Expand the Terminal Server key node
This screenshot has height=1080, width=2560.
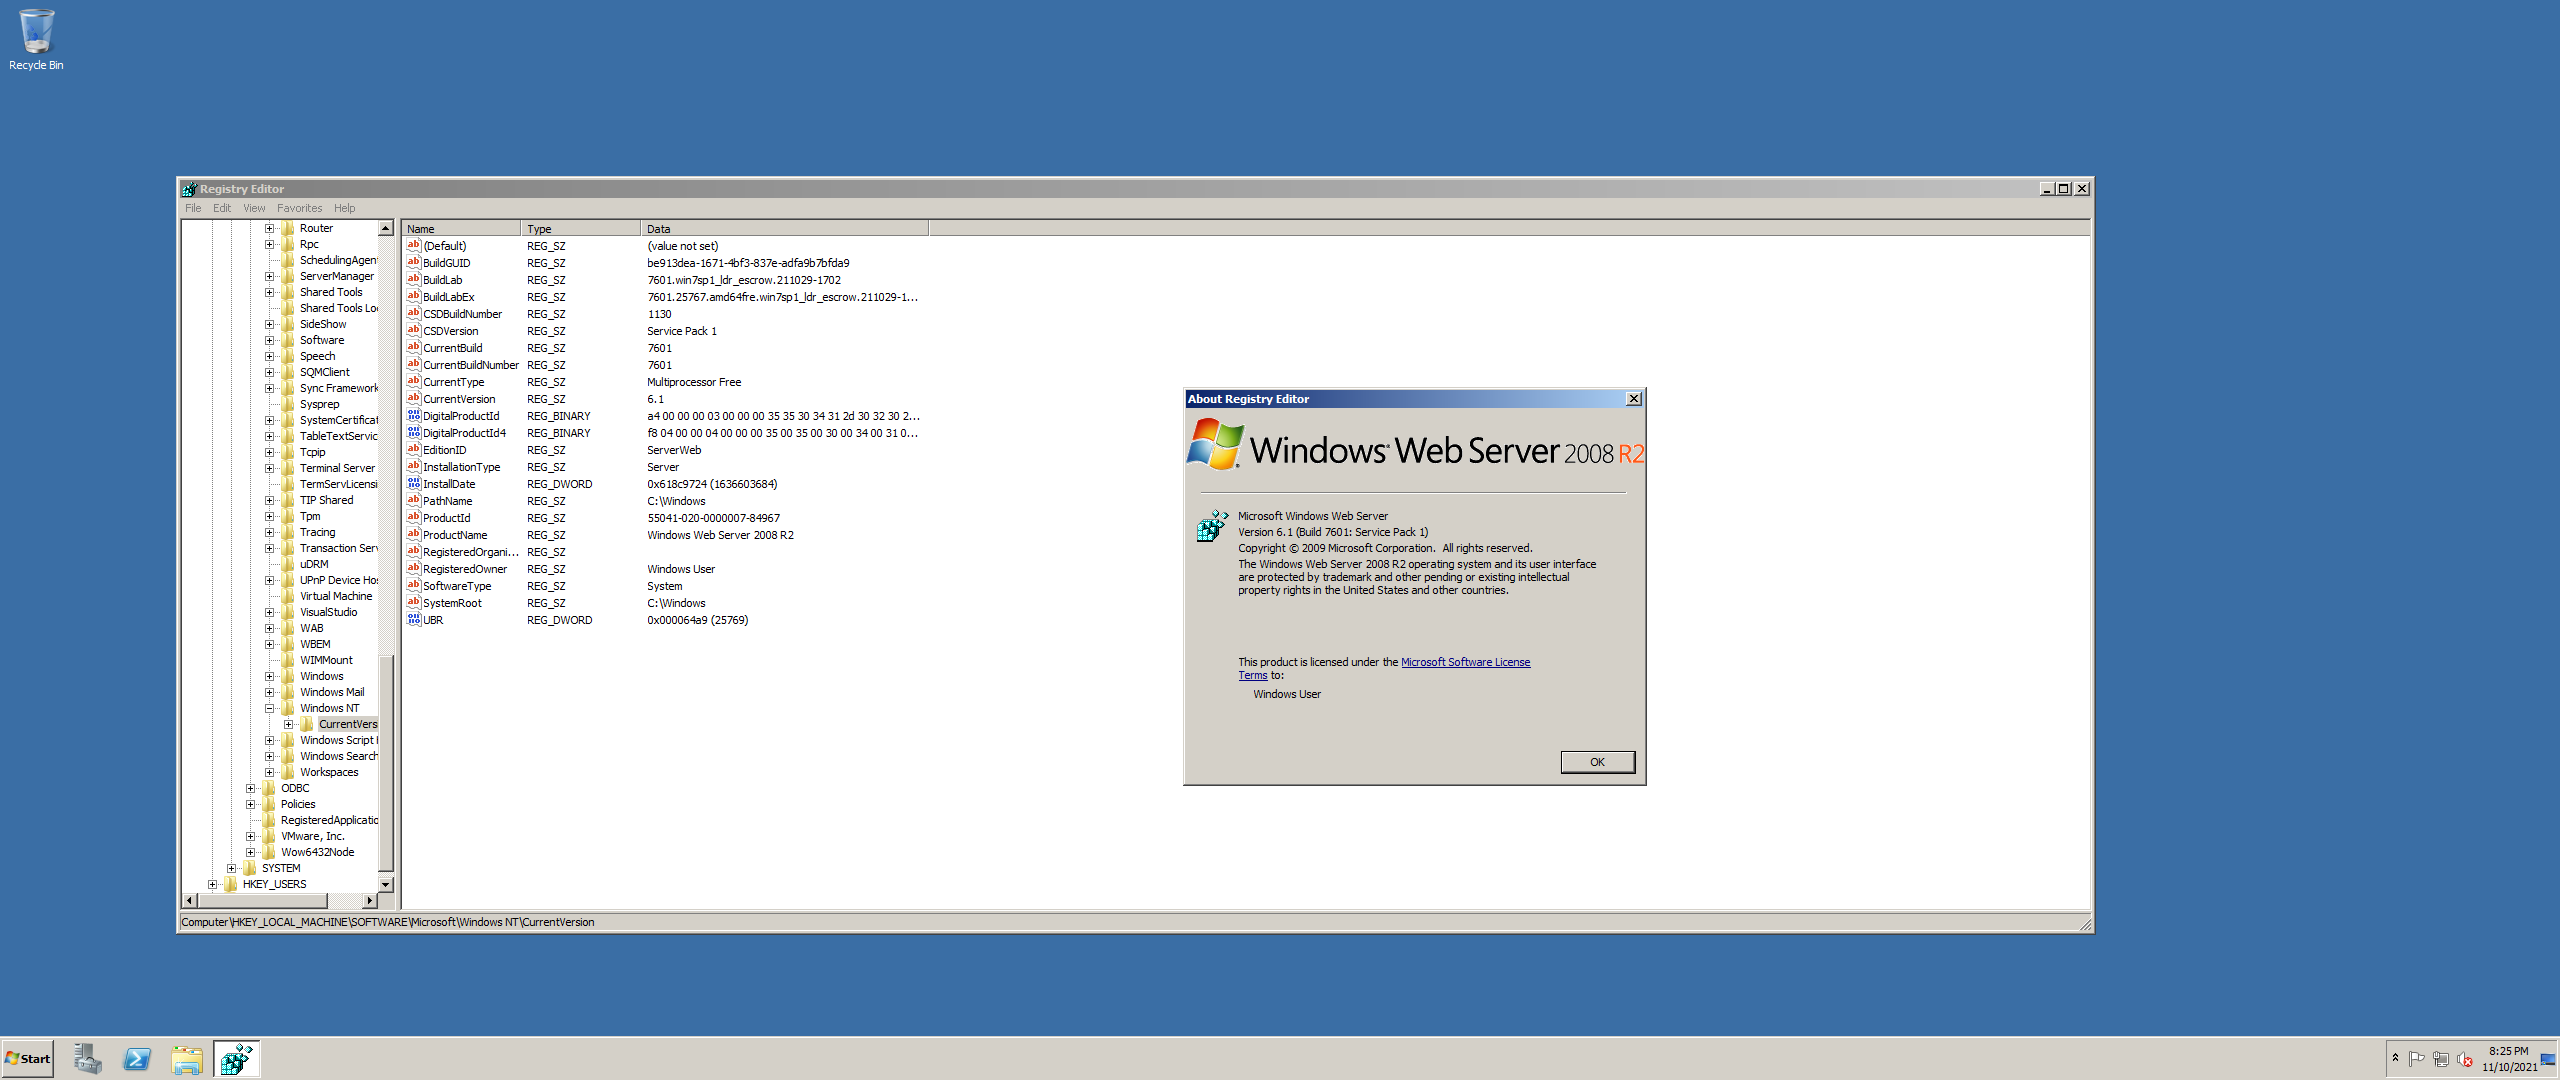coord(269,468)
